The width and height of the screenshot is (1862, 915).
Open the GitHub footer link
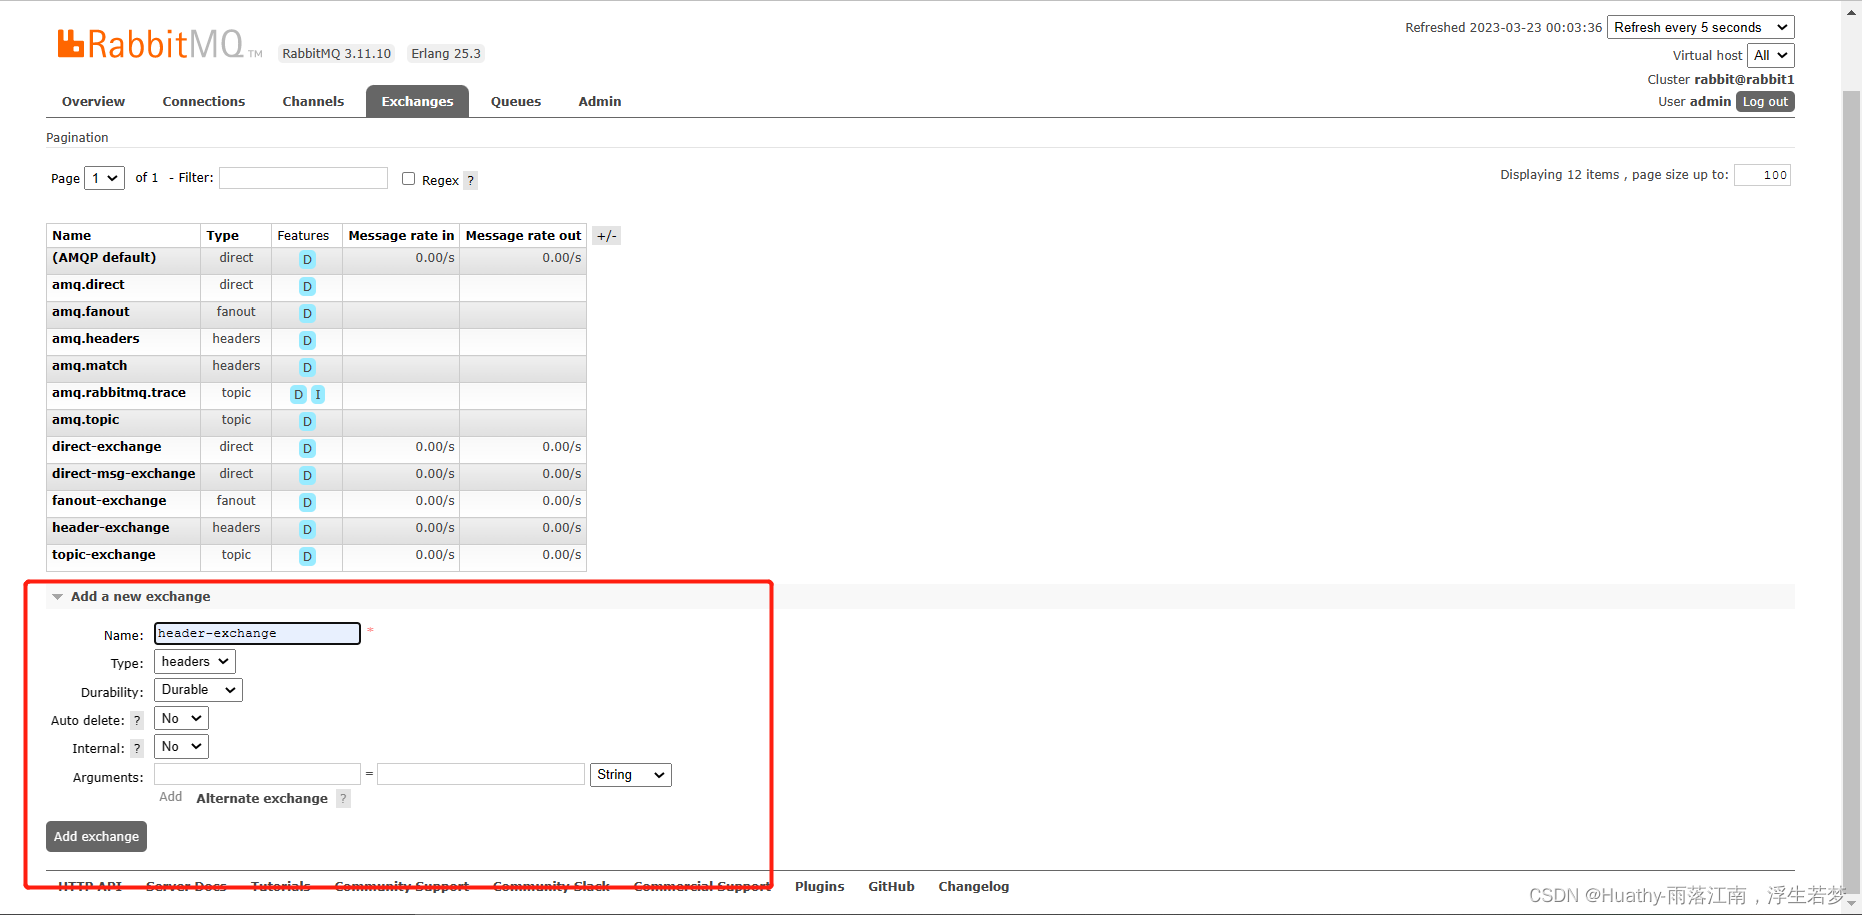point(891,887)
